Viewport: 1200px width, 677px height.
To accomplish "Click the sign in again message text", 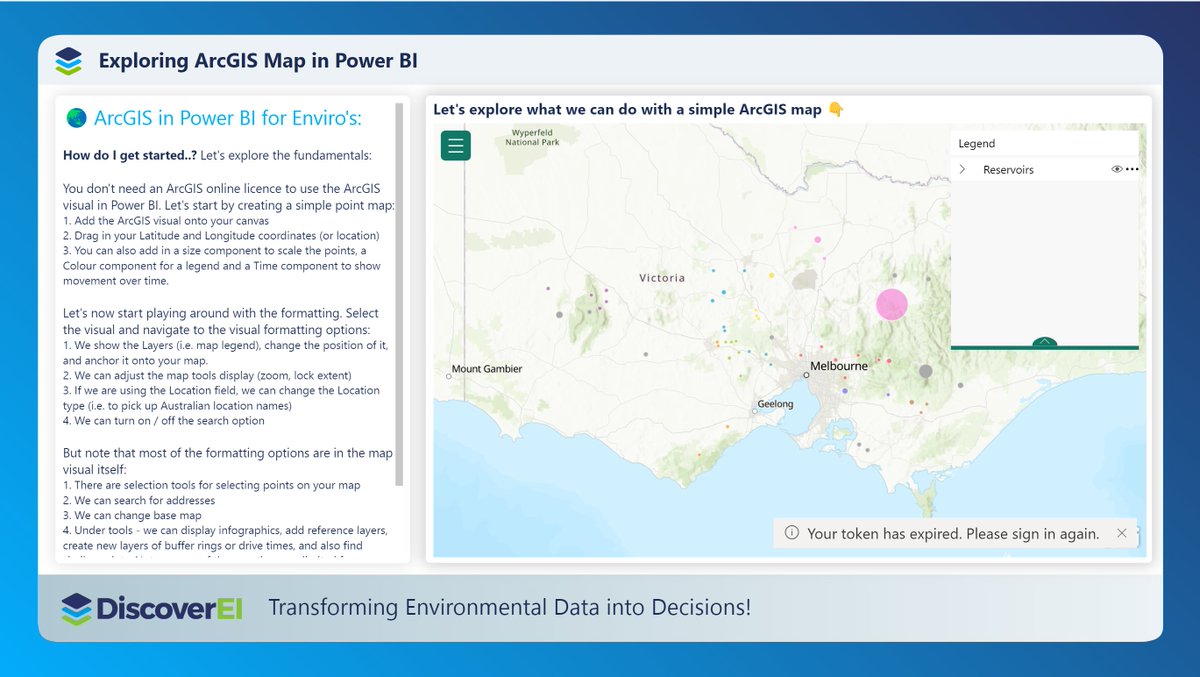I will click(x=953, y=533).
